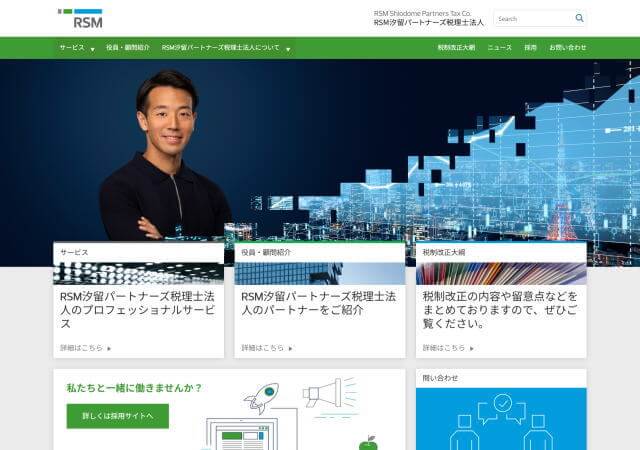The height and width of the screenshot is (450, 640).
Task: Open RSM汐留パートナーズ税理士法人について menu item
Action: (x=220, y=47)
